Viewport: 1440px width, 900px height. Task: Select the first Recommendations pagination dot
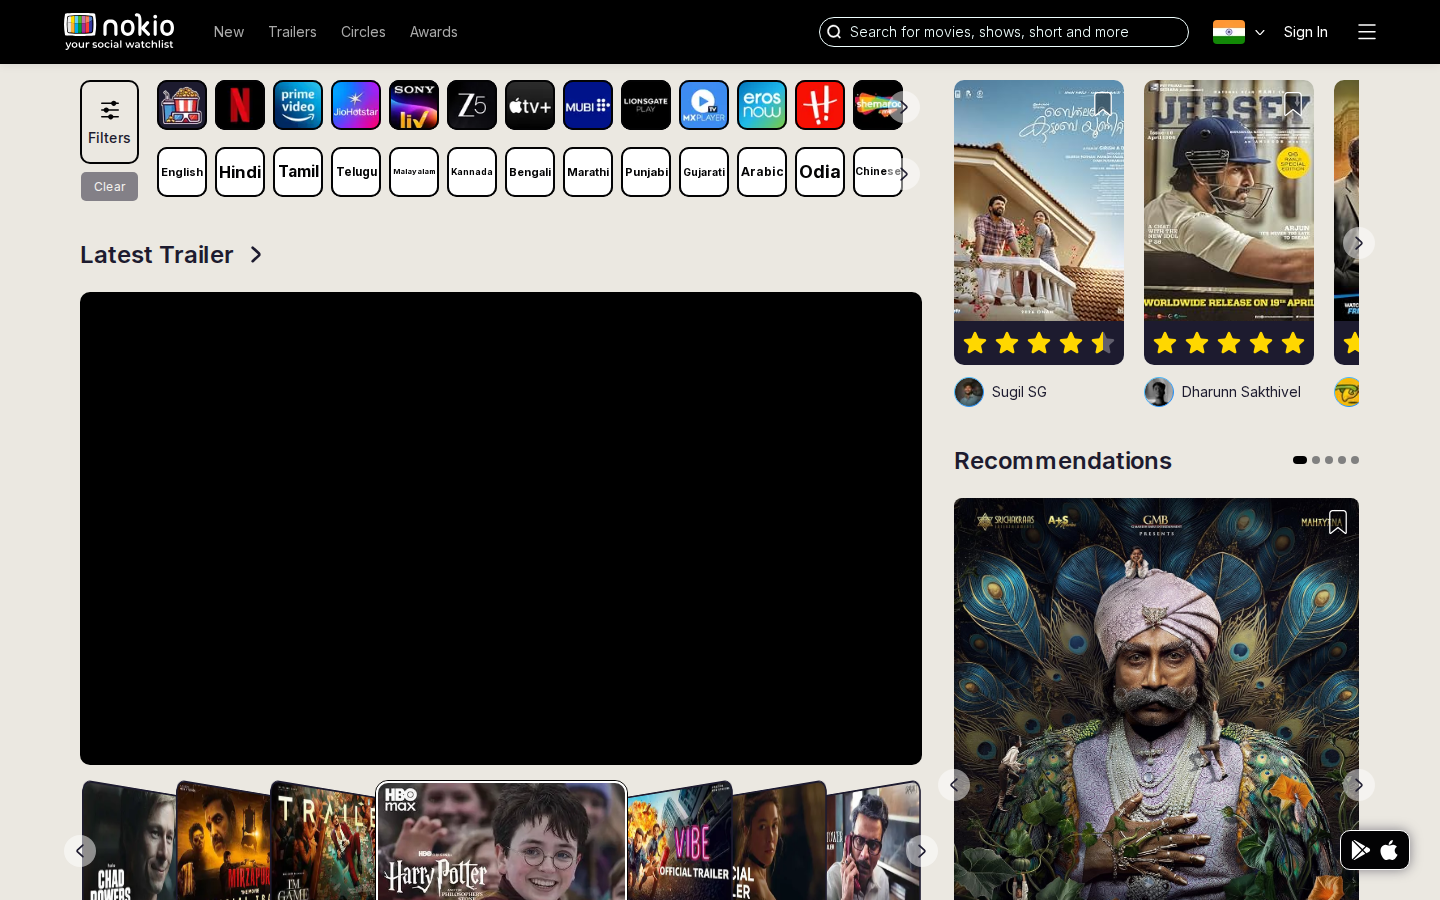[1300, 460]
